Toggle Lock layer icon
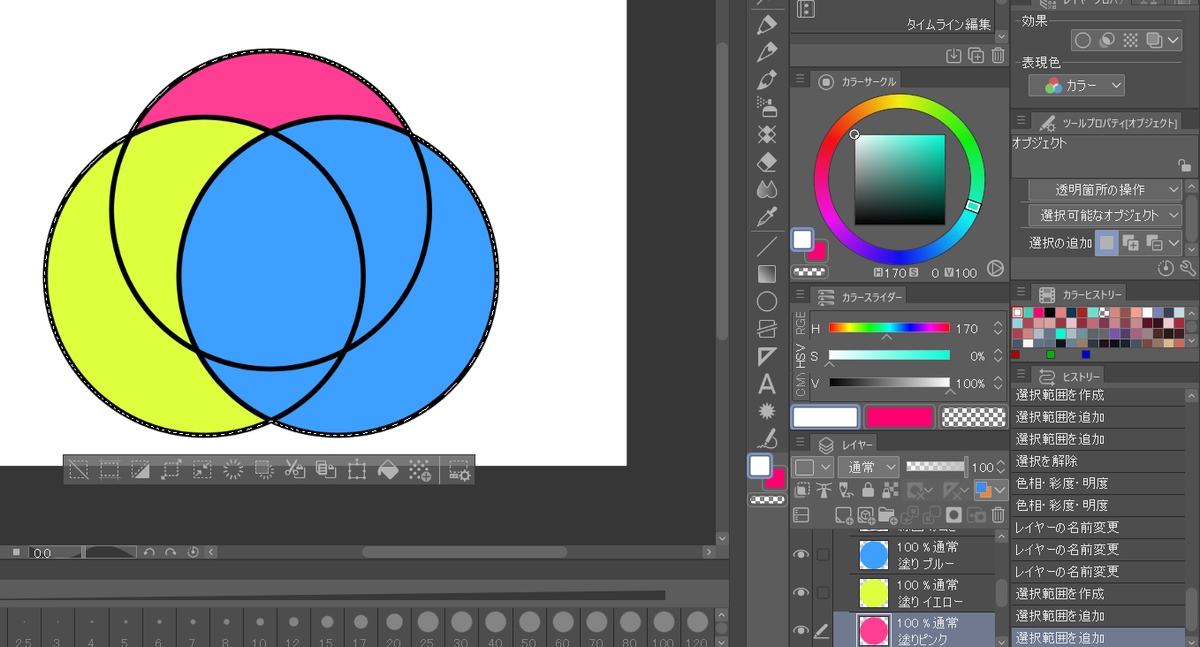The height and width of the screenshot is (647, 1200). coord(868,490)
